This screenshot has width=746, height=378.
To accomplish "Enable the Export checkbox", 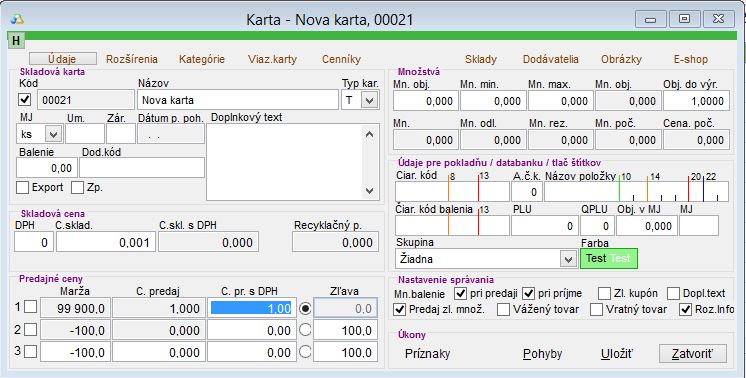I will (22, 187).
